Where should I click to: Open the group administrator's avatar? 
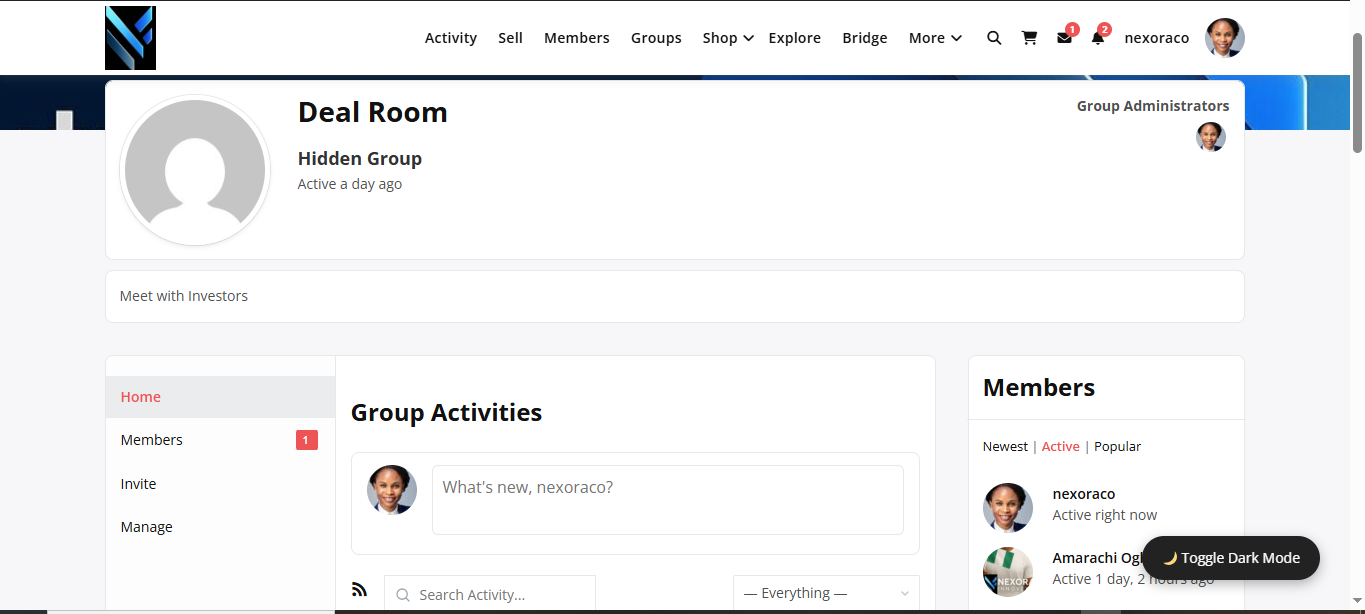pyautogui.click(x=1211, y=137)
